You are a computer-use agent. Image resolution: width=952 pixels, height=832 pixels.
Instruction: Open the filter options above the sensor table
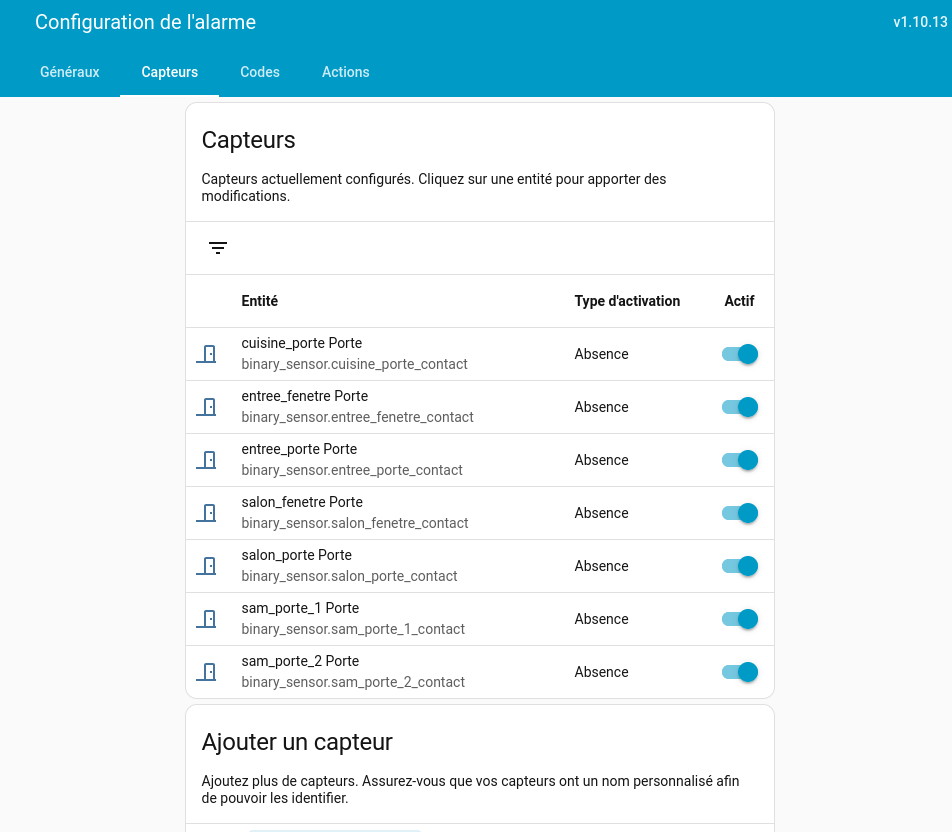[x=218, y=247]
